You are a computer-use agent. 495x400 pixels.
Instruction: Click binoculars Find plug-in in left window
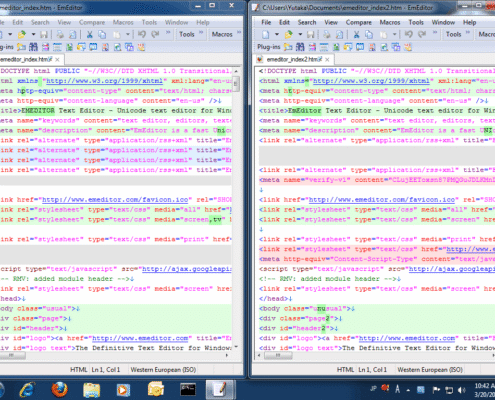coord(33,47)
